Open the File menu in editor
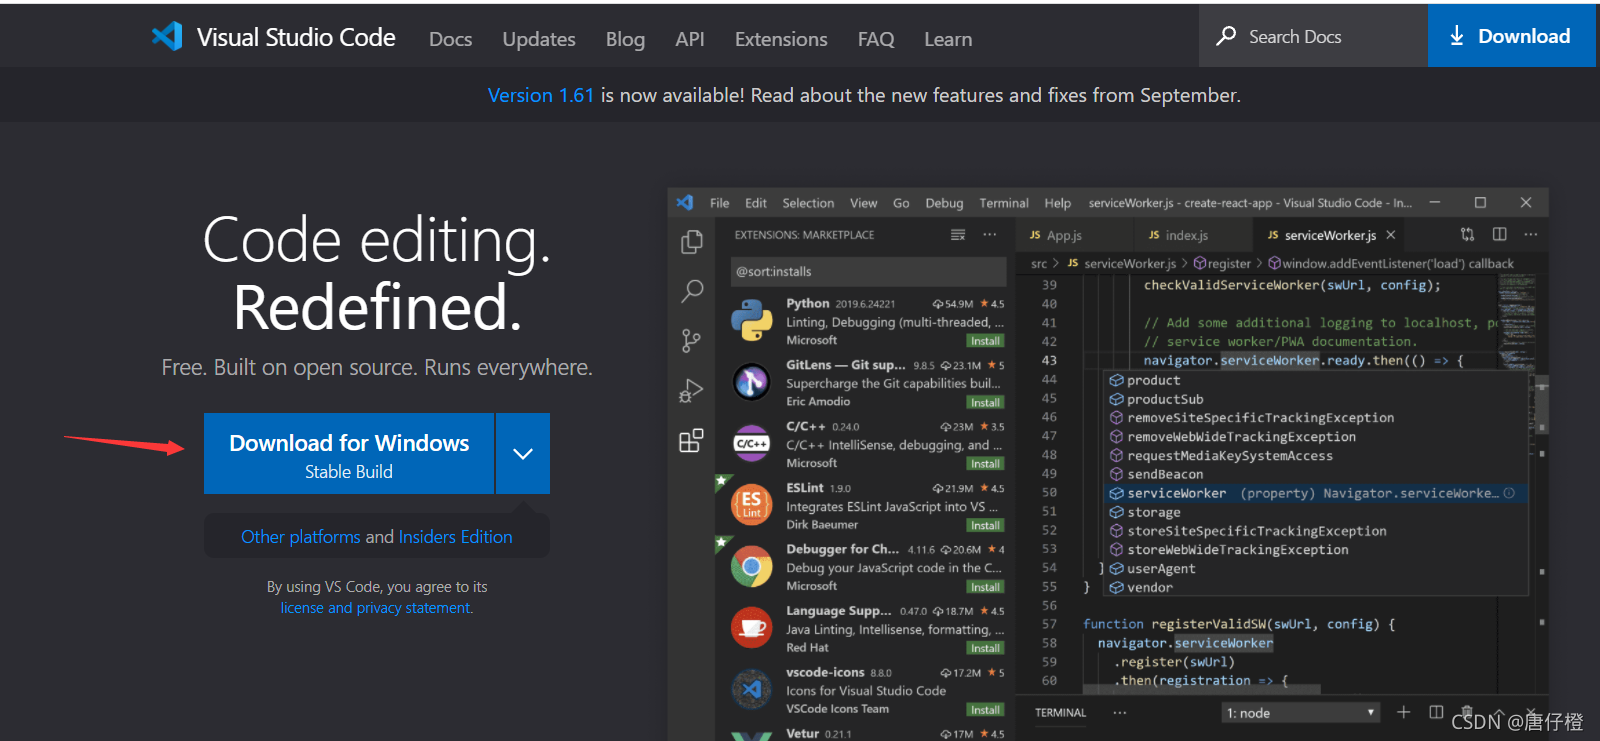Screen dimensions: 1600x741 click(720, 203)
